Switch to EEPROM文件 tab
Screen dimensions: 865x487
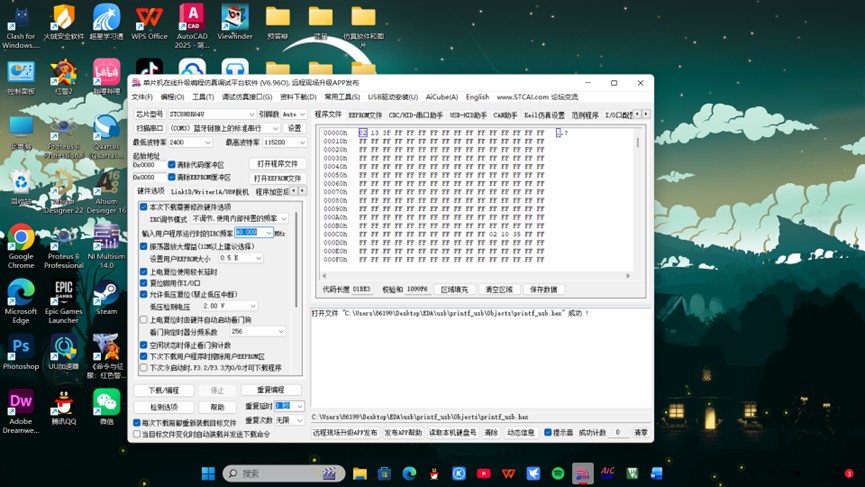tap(365, 115)
